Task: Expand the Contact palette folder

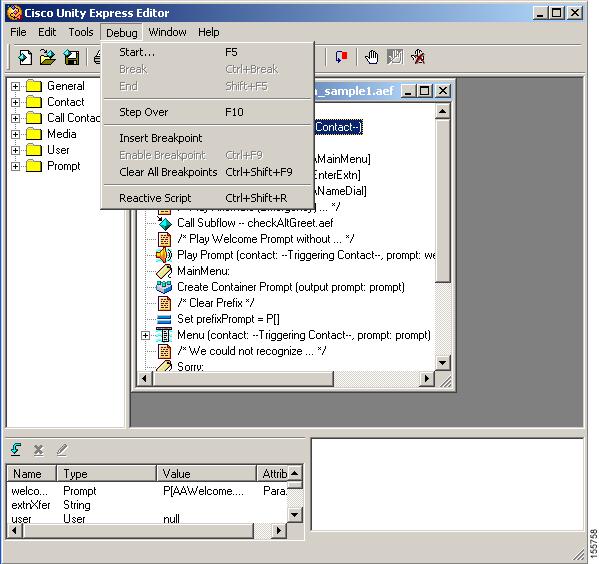Action: pyautogui.click(x=15, y=102)
